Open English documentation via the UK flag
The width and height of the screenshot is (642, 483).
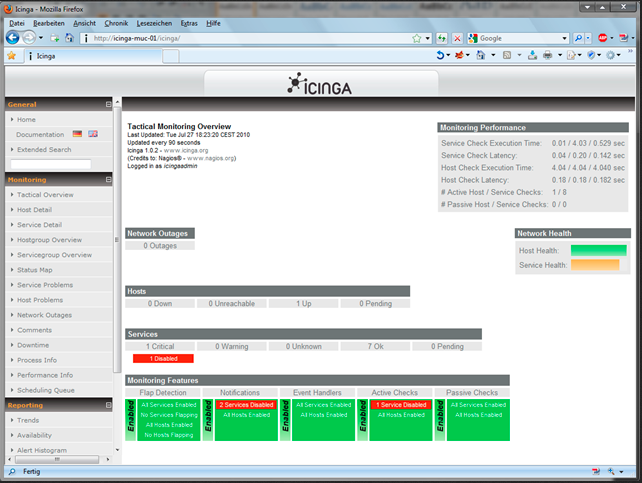click(93, 134)
